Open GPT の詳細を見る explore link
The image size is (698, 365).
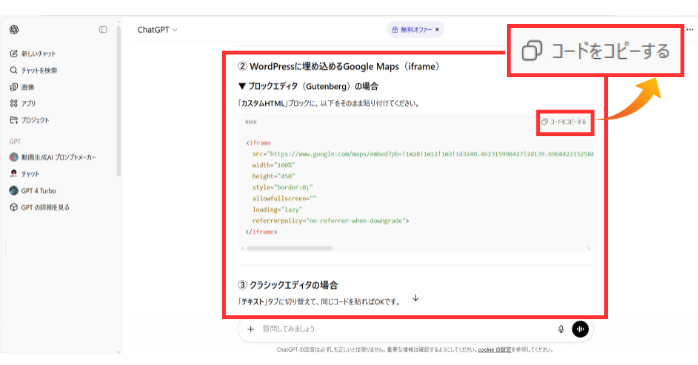[40, 207]
